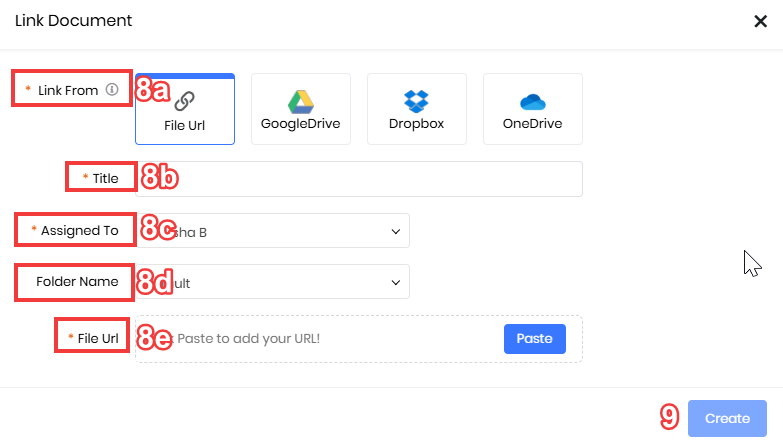Viewport: 783px width, 446px height.
Task: Open the Assigned To combo box
Action: (x=272, y=231)
